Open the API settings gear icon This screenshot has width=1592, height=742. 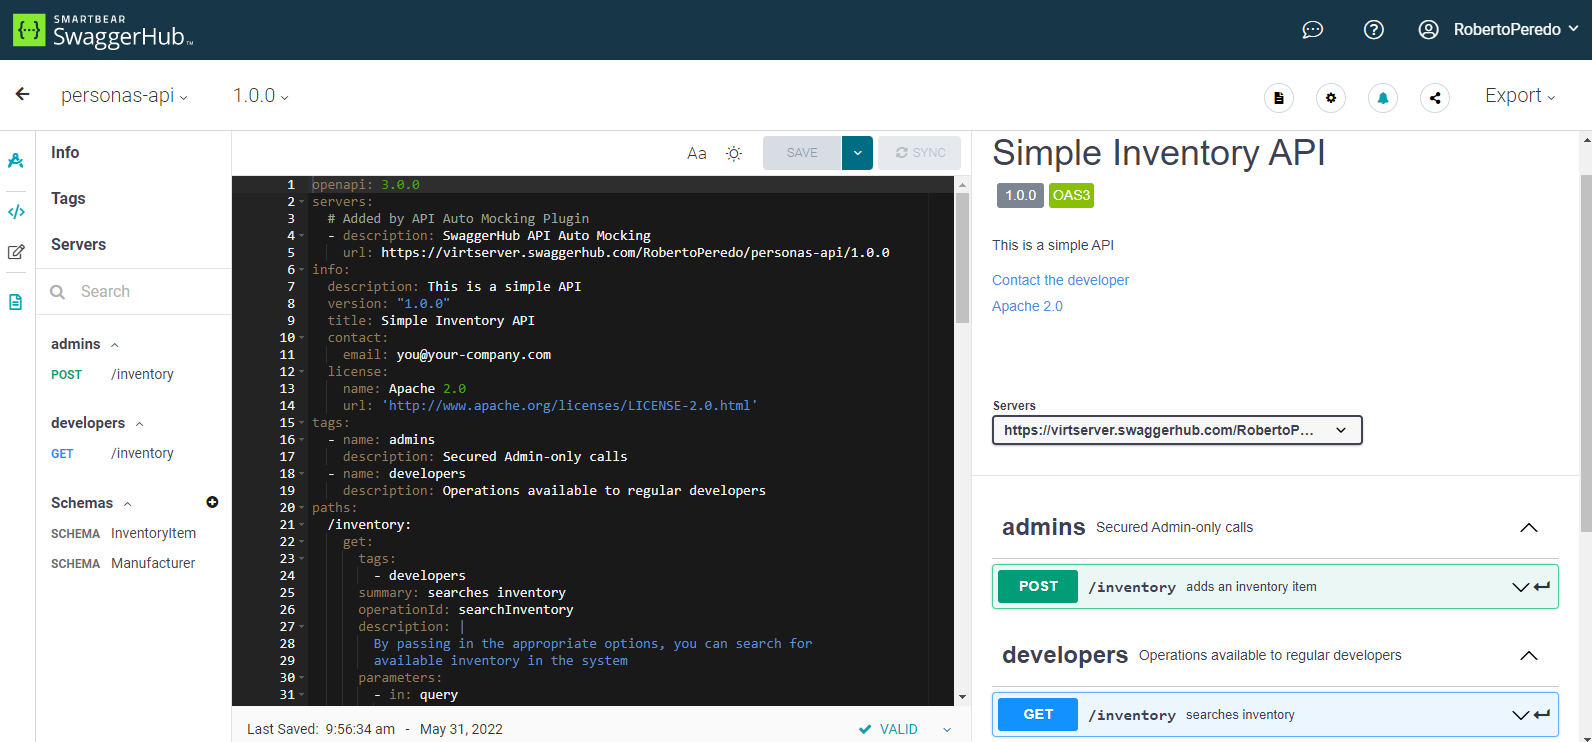click(1331, 98)
